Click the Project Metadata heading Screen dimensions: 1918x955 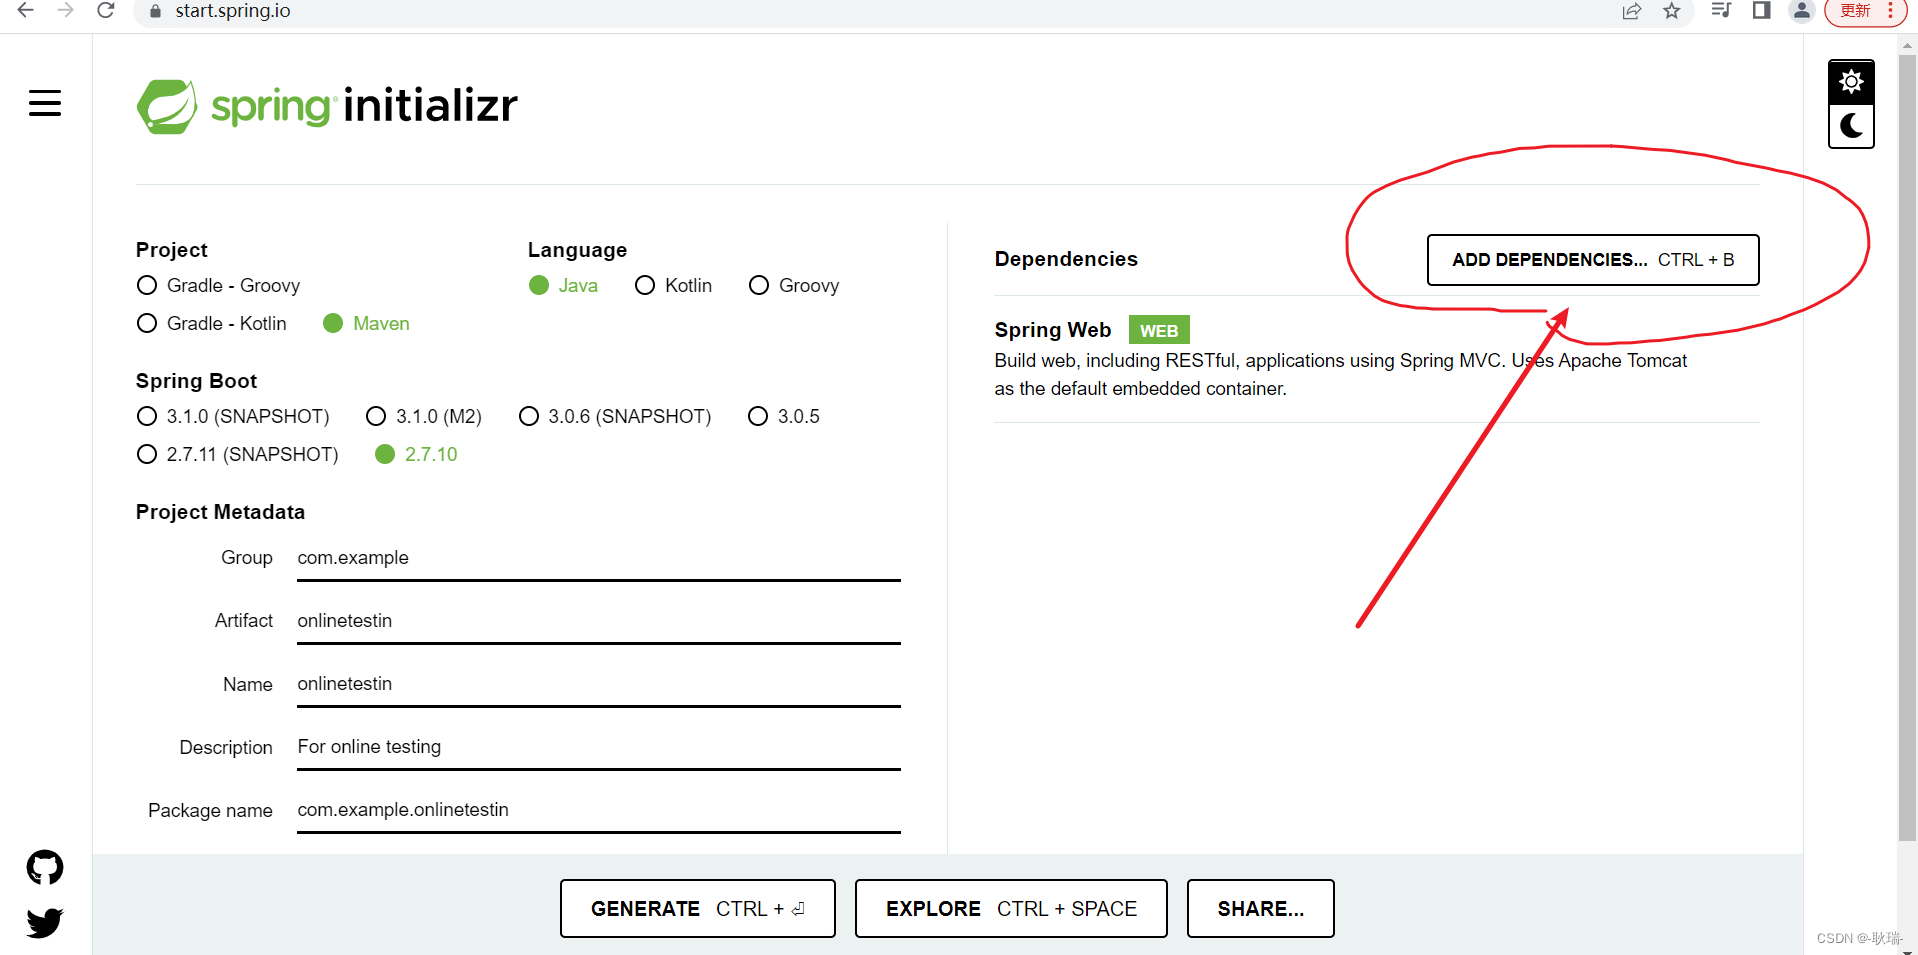tap(220, 512)
